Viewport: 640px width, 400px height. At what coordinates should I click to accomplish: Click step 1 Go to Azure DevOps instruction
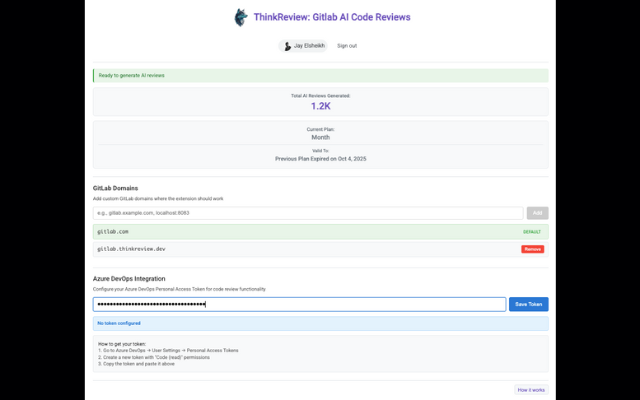point(168,351)
